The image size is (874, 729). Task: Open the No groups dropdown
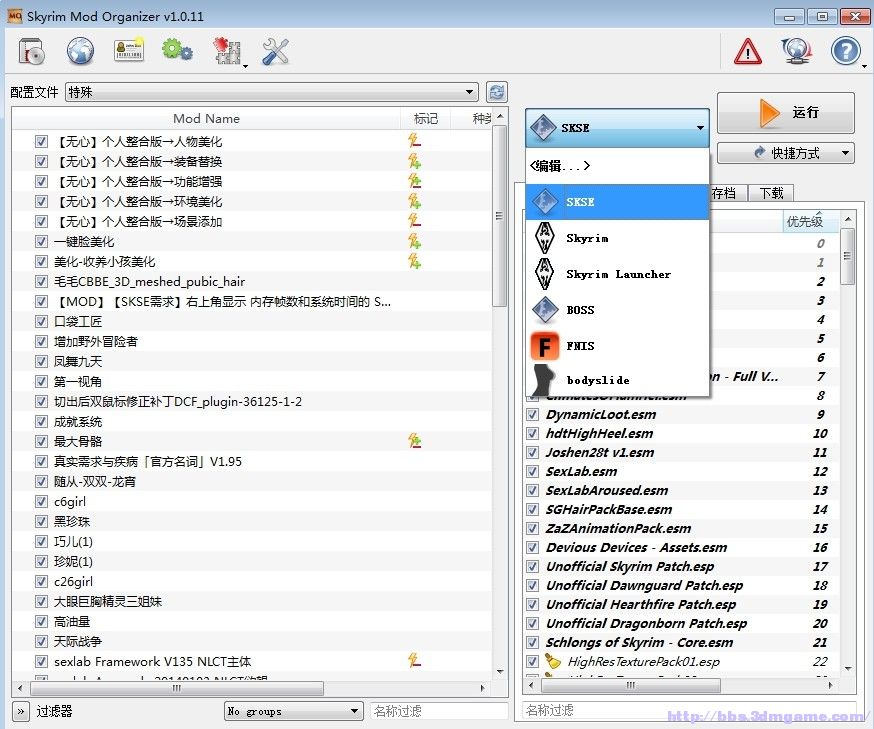pos(293,711)
